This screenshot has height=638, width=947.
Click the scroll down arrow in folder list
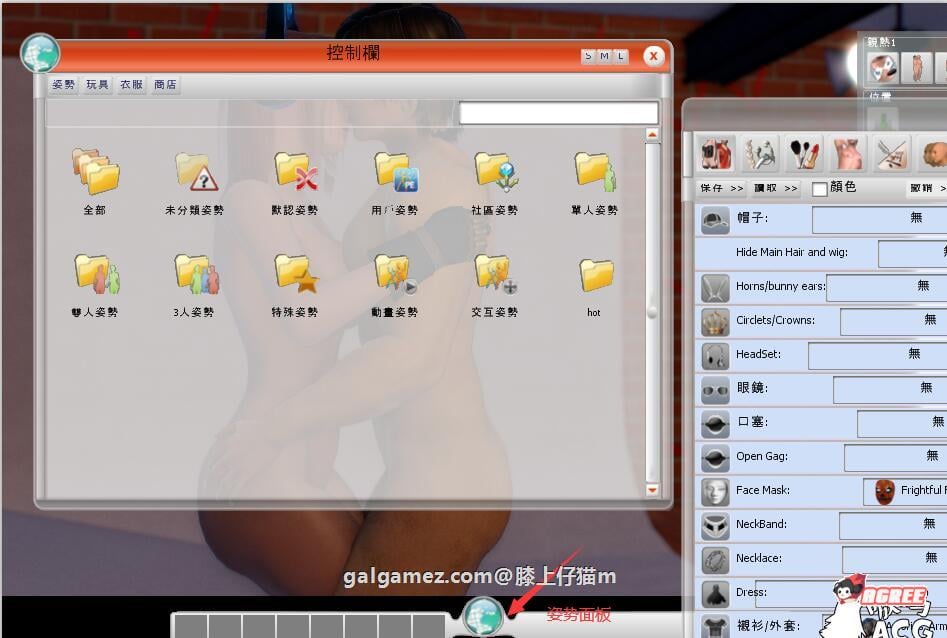[653, 490]
